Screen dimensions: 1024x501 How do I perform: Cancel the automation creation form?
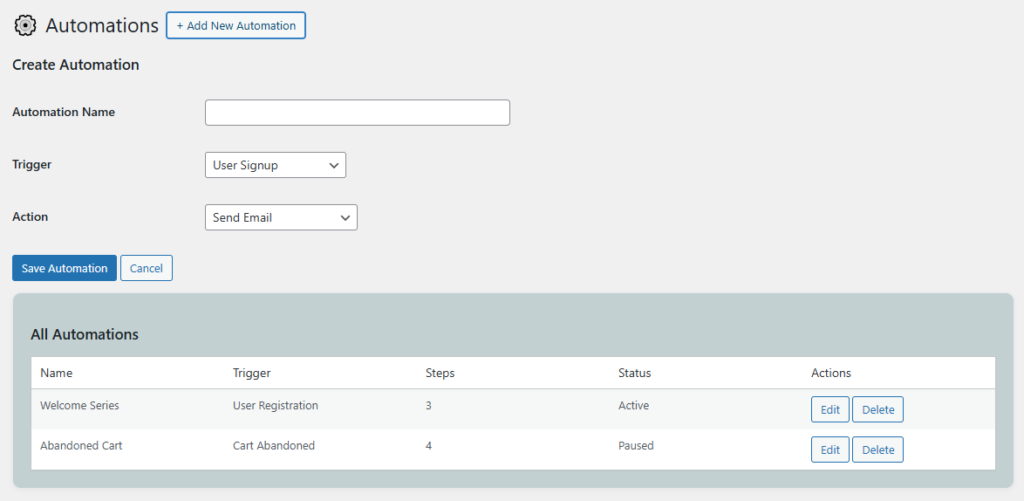(x=146, y=268)
